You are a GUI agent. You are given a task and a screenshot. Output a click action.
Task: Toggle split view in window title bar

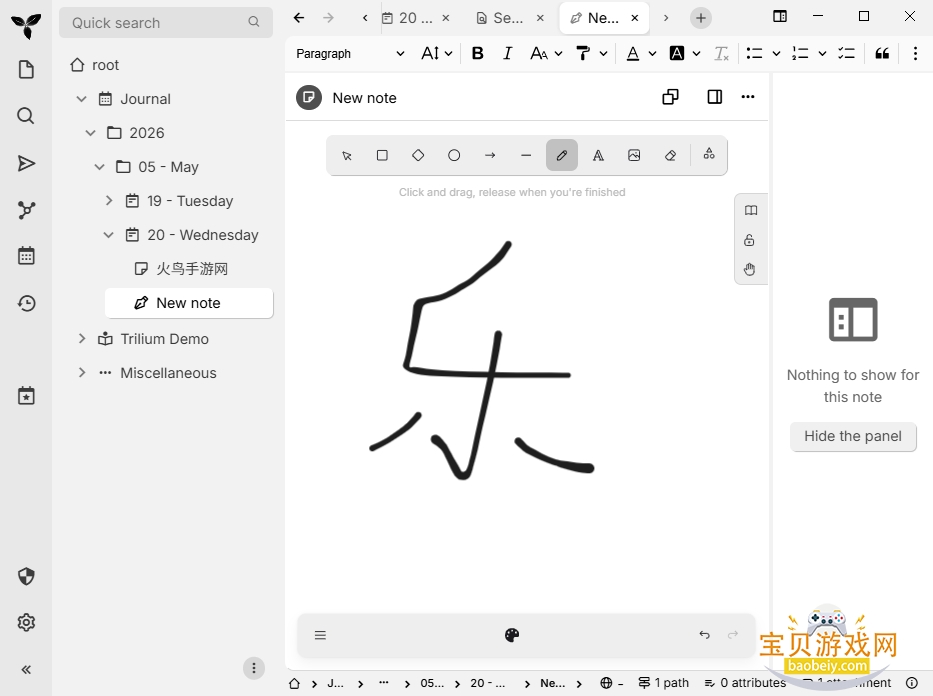pyautogui.click(x=779, y=17)
